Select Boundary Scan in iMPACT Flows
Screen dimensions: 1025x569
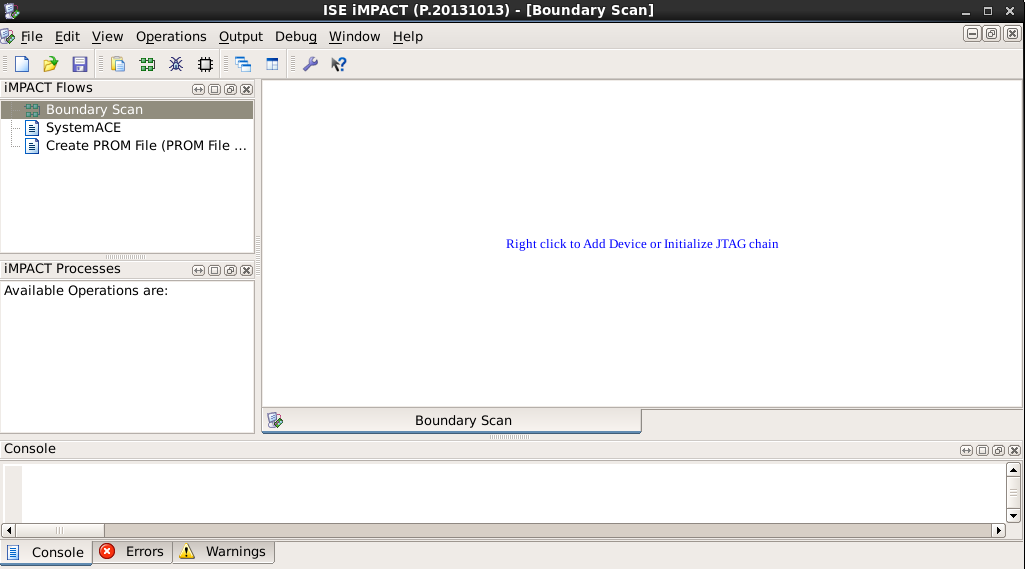pos(127,109)
